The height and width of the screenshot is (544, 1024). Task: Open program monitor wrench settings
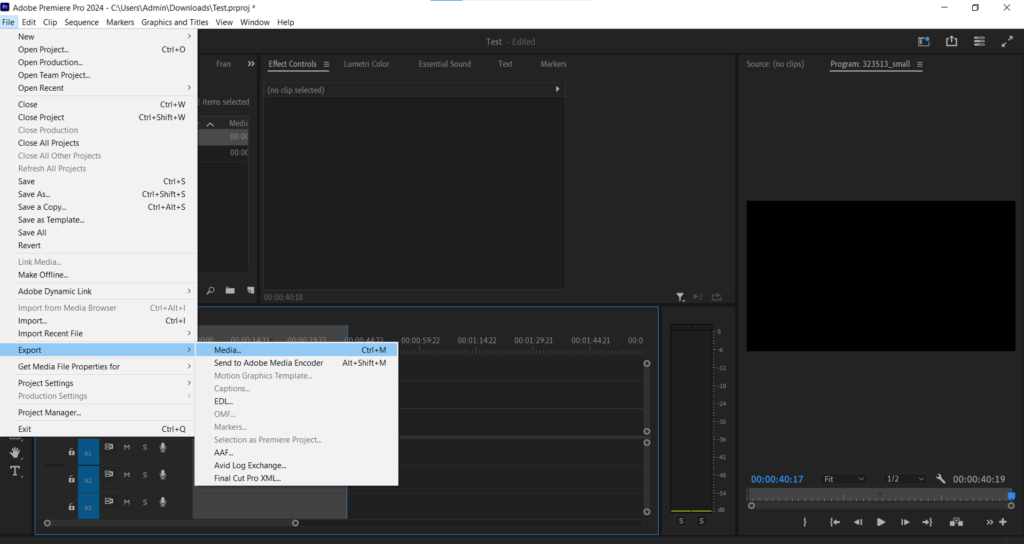point(940,479)
